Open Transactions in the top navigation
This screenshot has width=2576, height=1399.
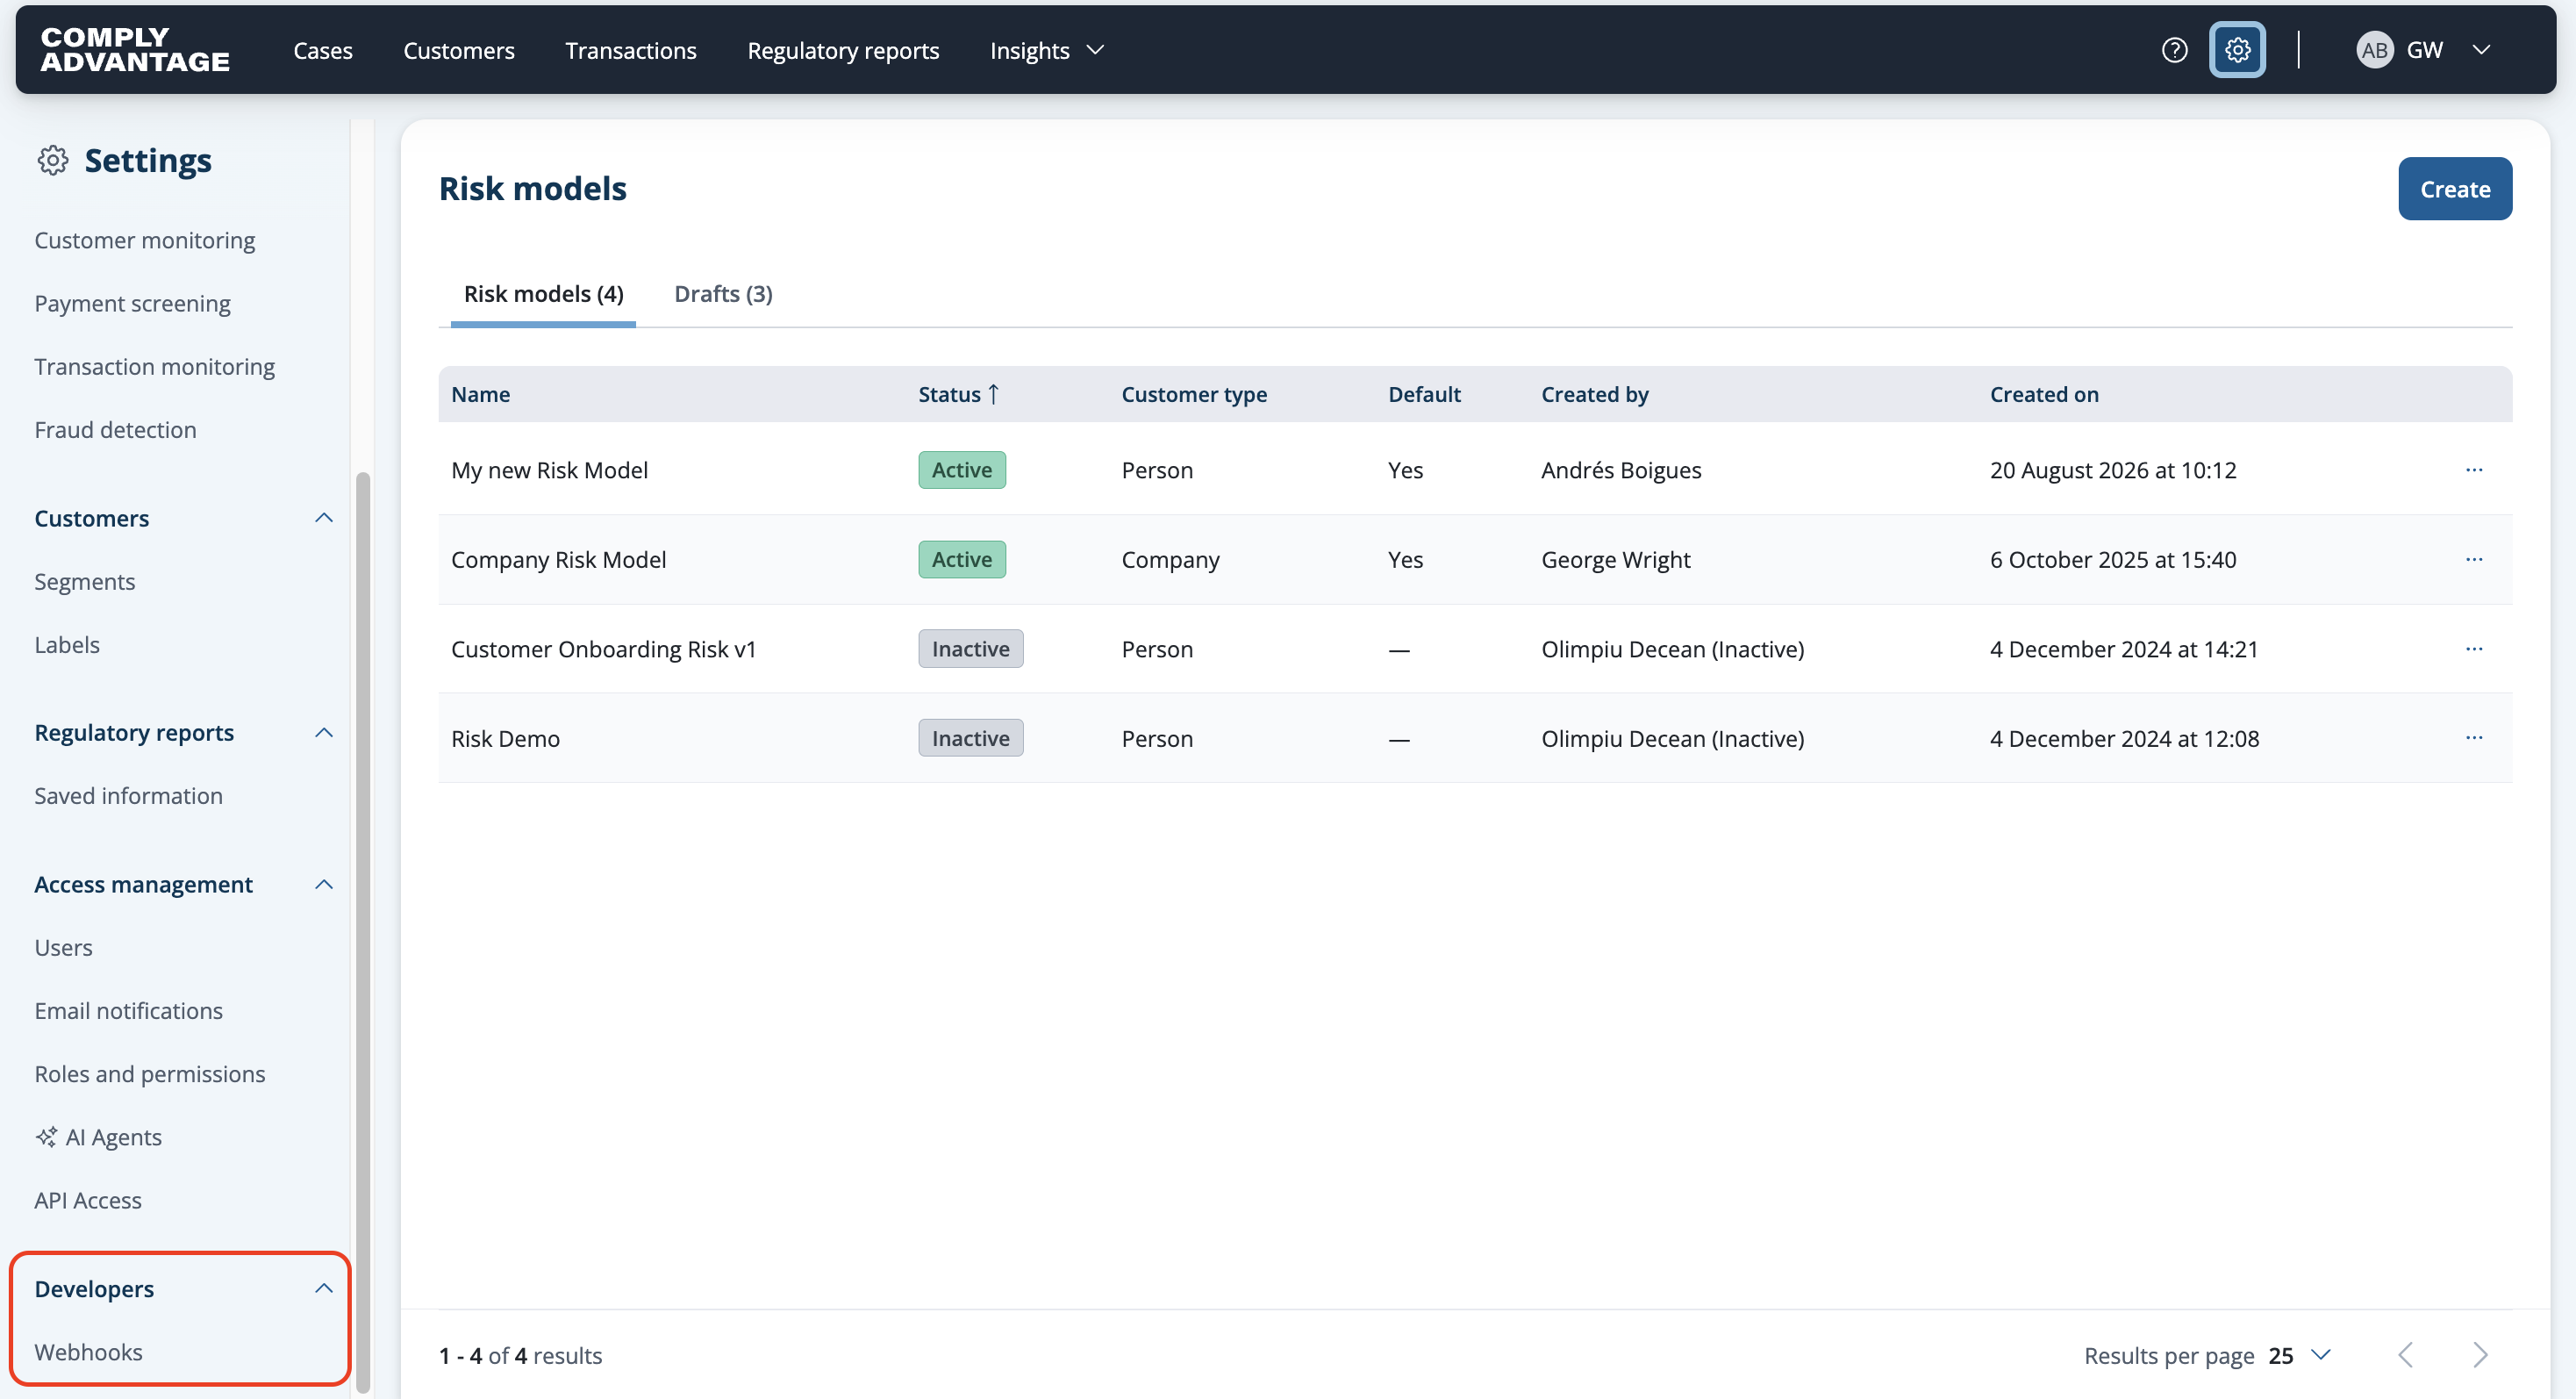point(631,50)
